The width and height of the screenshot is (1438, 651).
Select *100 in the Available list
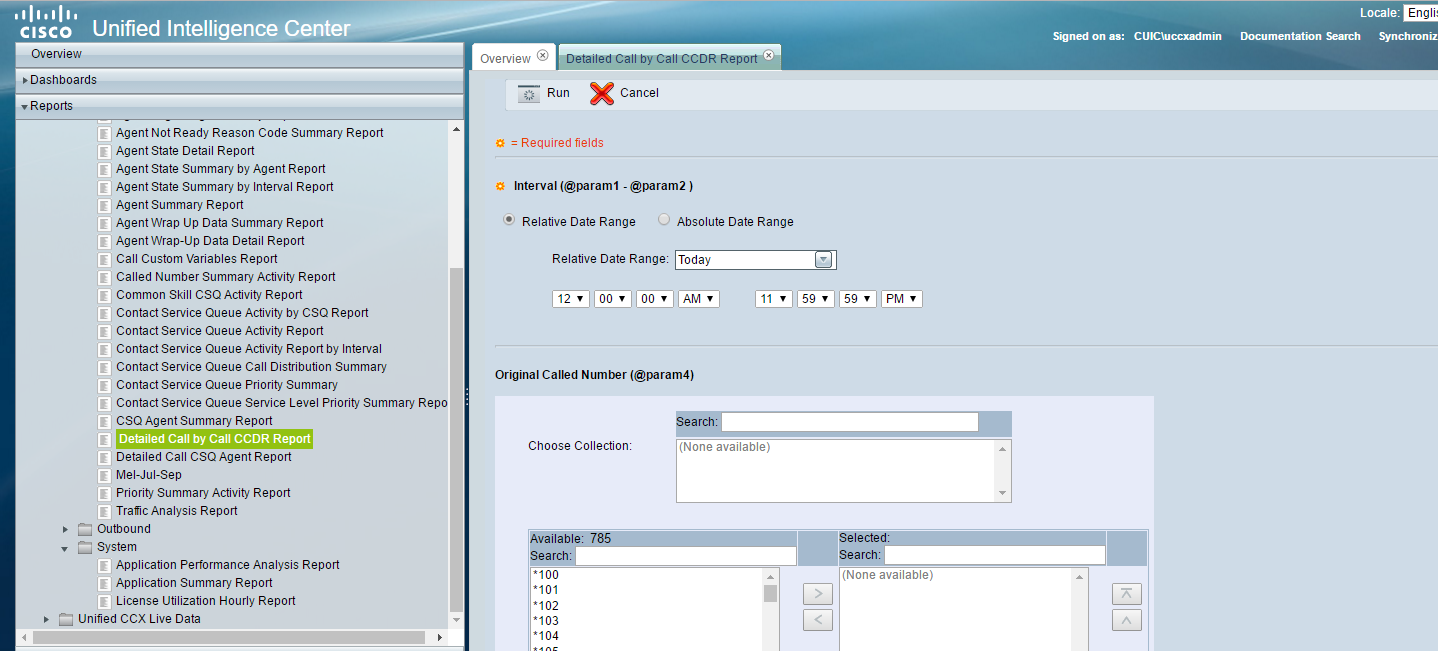point(546,575)
